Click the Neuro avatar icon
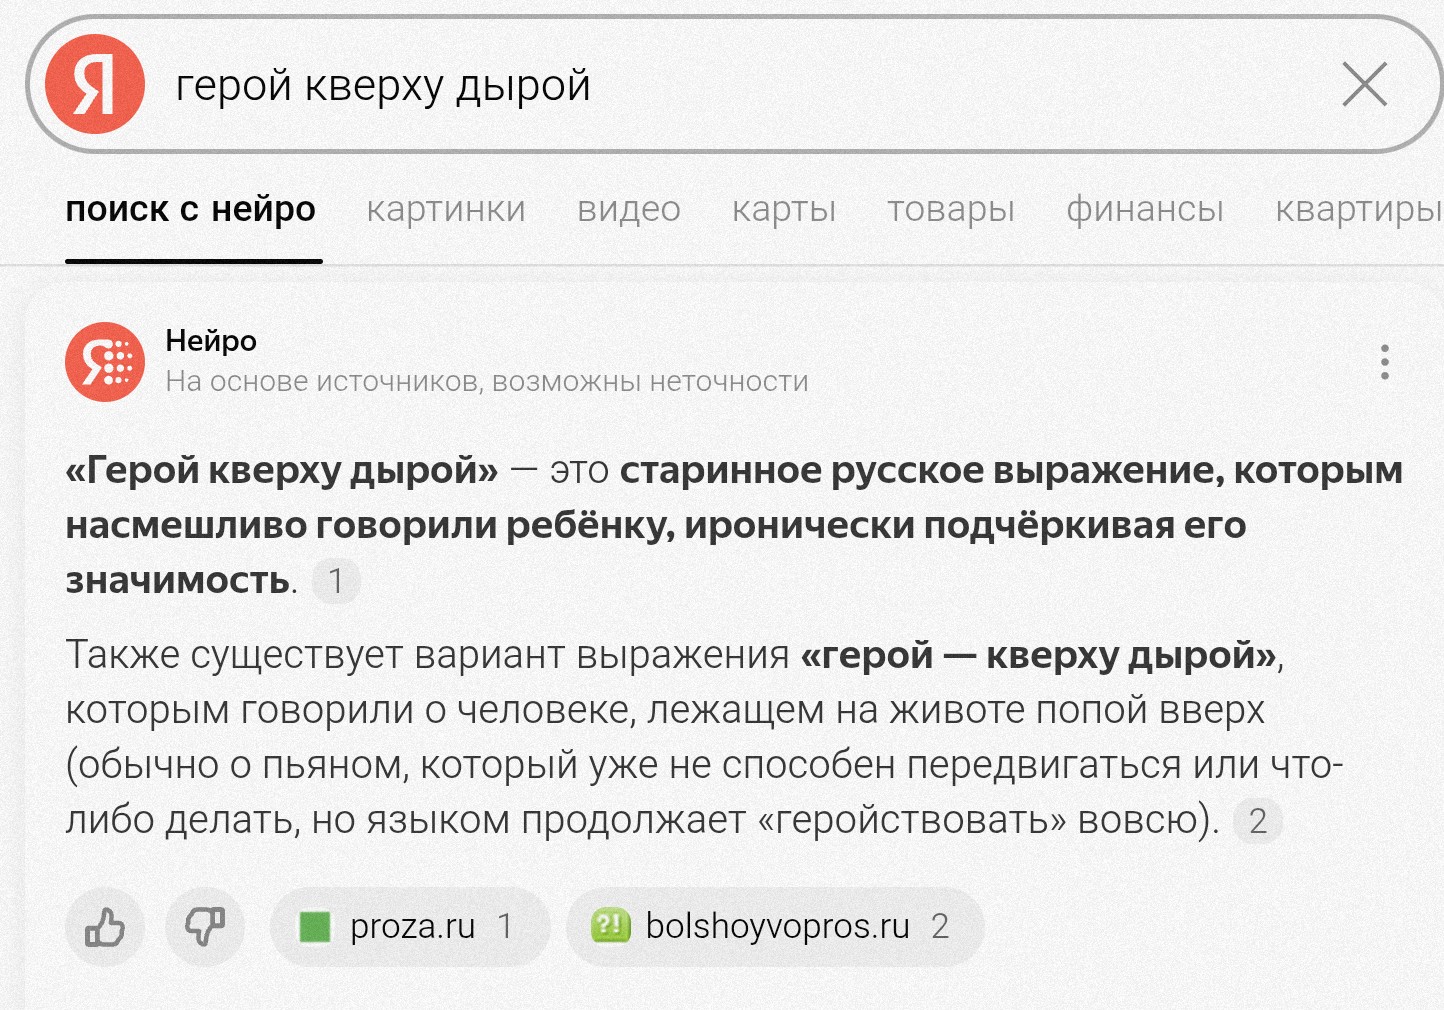Image resolution: width=1444 pixels, height=1010 pixels. tap(105, 361)
